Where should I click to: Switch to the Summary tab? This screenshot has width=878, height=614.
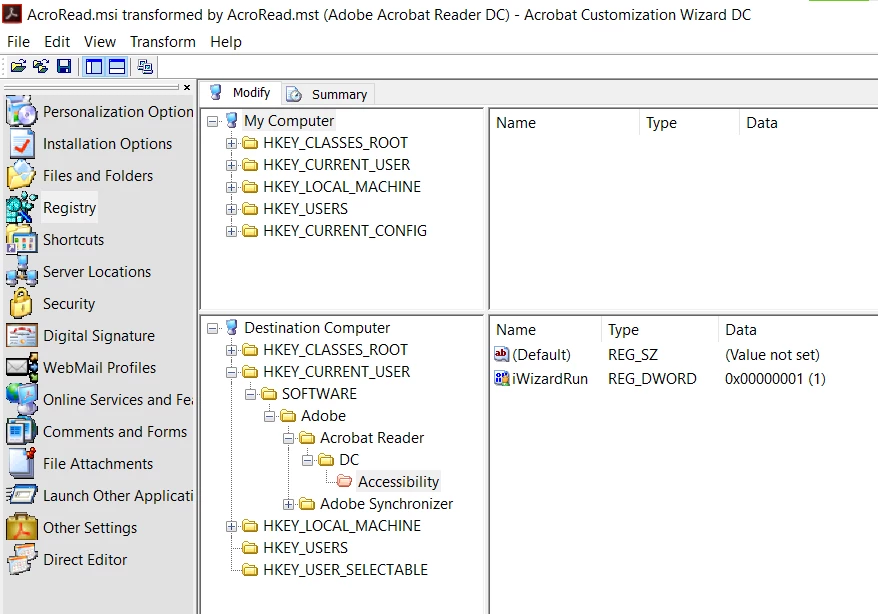pos(328,94)
